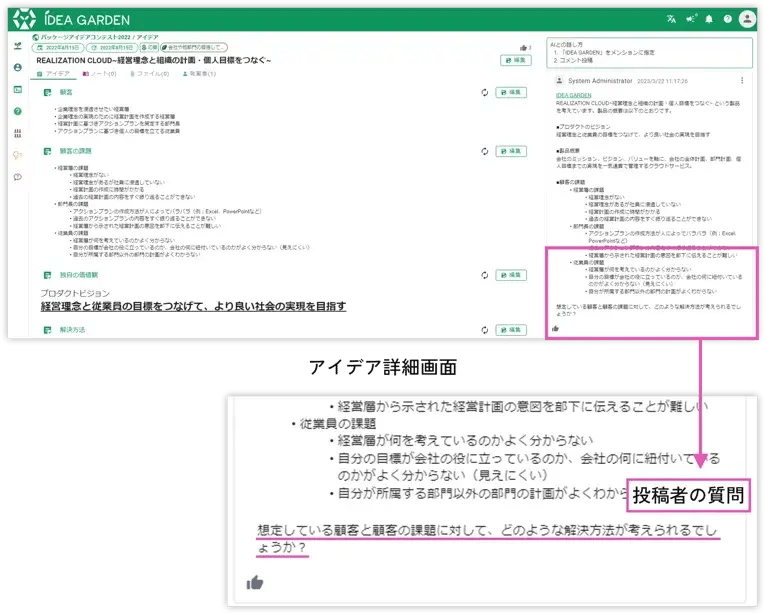Open the three-dot menu on the comment
The height and width of the screenshot is (614, 765).
pyautogui.click(x=742, y=81)
